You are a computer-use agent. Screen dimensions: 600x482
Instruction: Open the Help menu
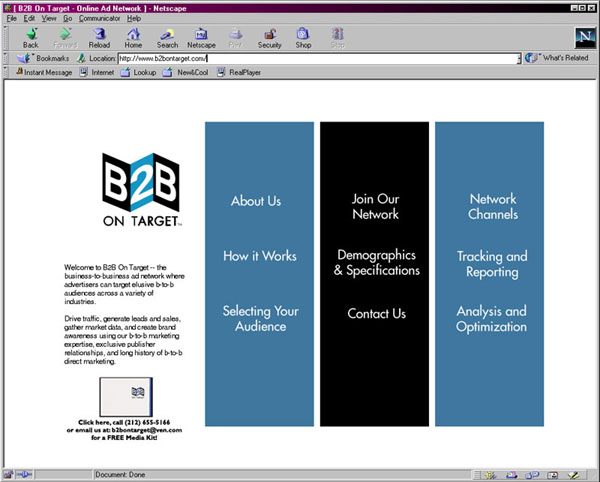[134, 18]
